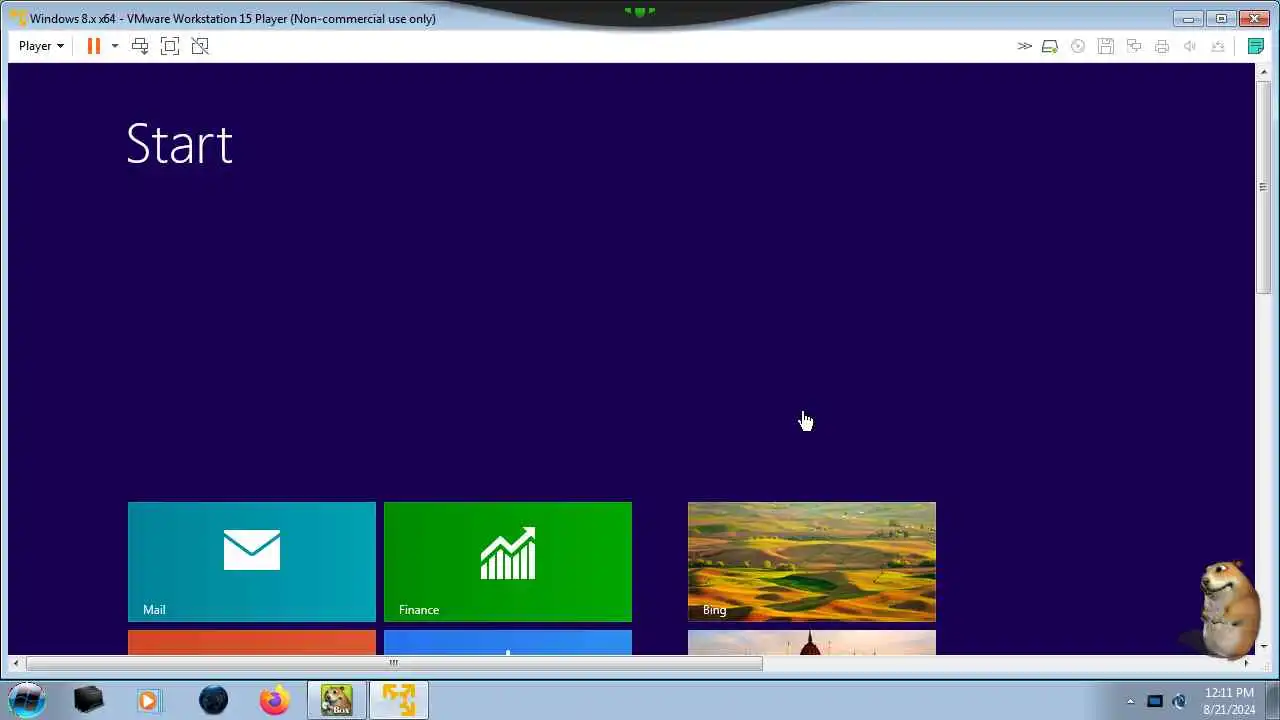
Task: Open the Player menu
Action: point(41,46)
